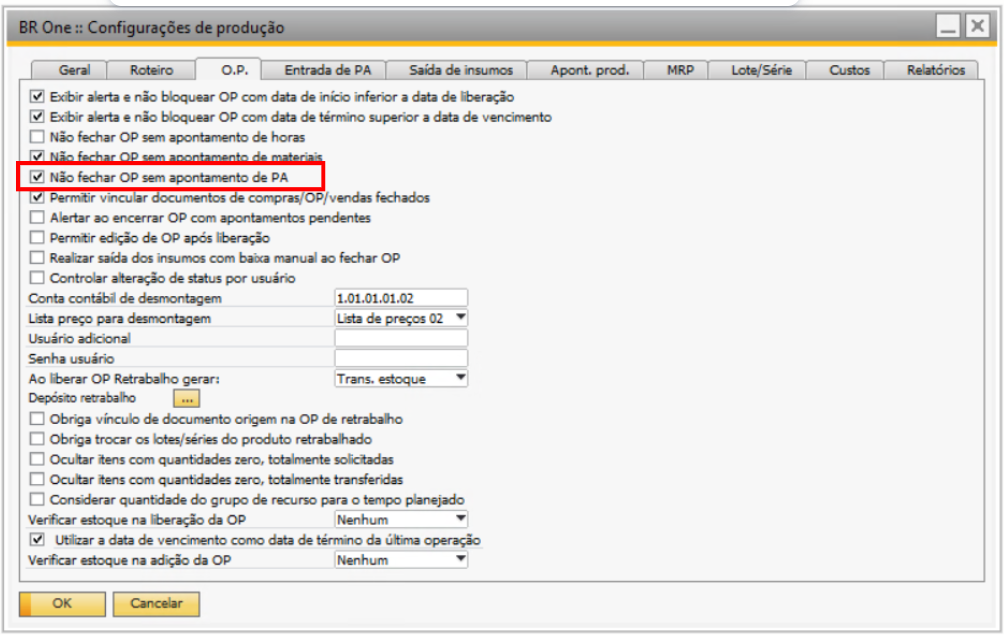Tick 'Obriga trocar os lotes/séries do produto retrabalhado'

pos(38,439)
